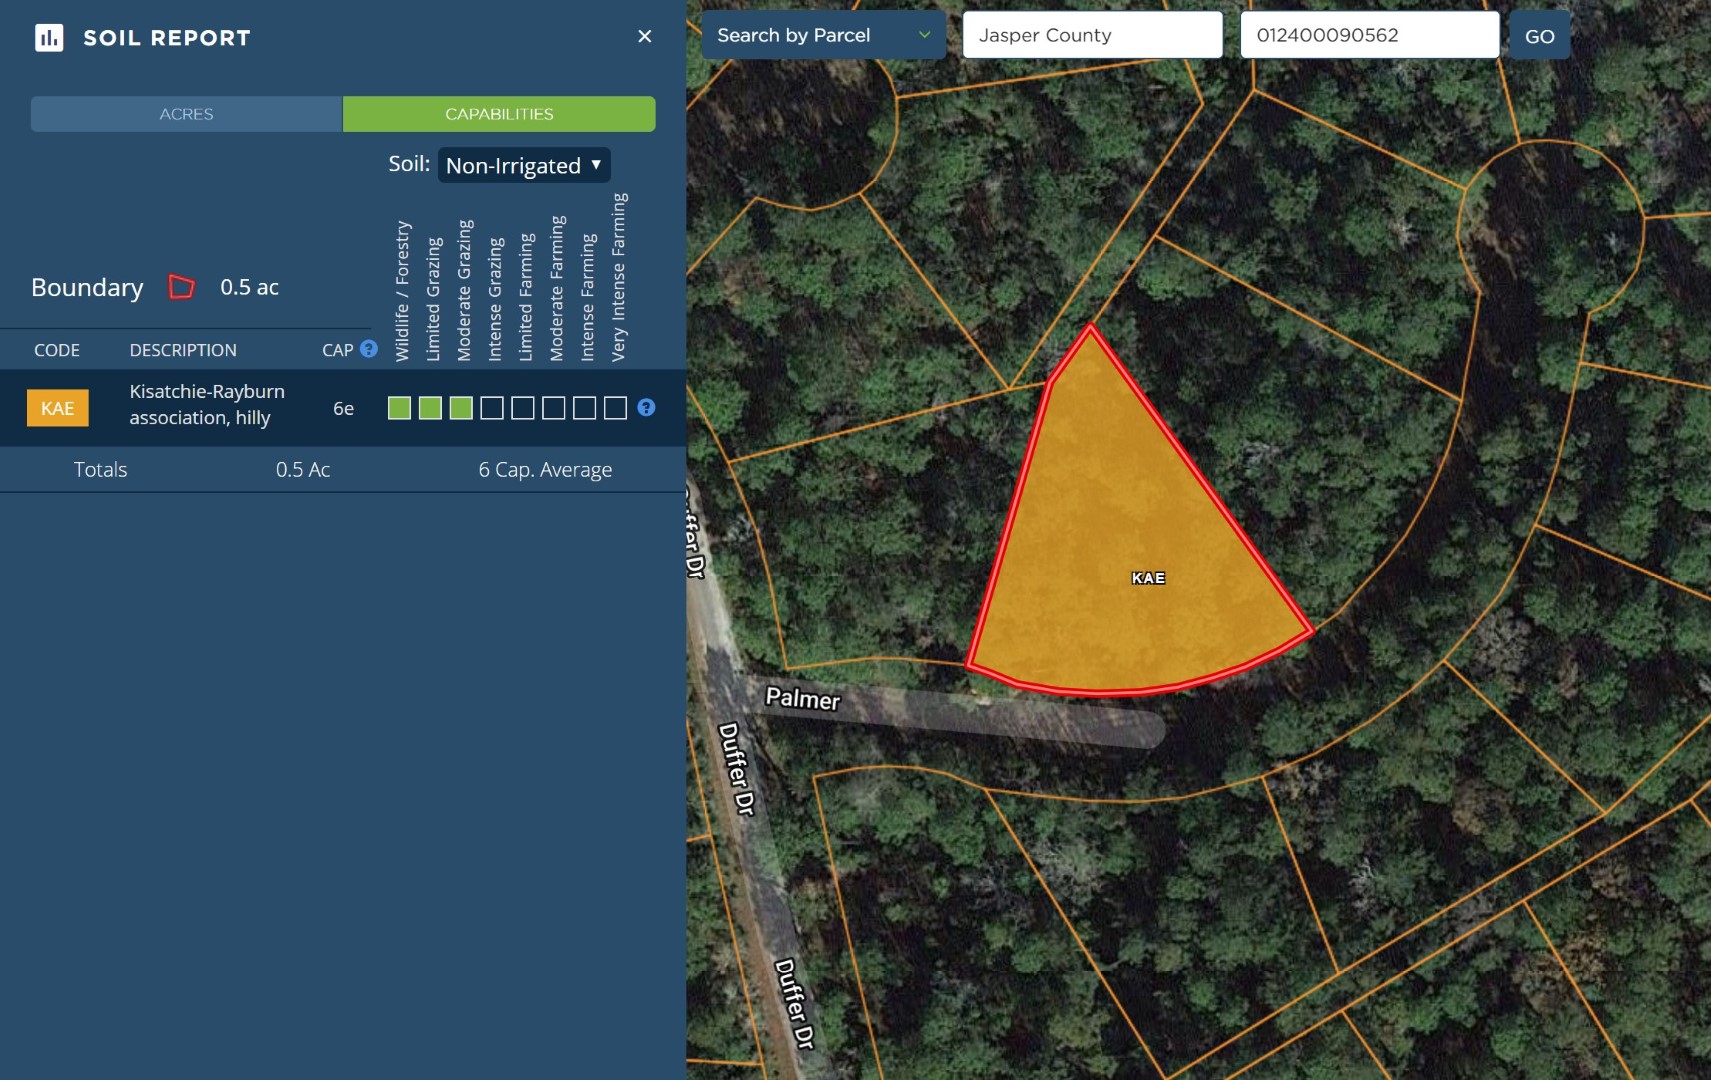The image size is (1711, 1080).
Task: Click the Limited Grazing capability square
Action: (430, 408)
